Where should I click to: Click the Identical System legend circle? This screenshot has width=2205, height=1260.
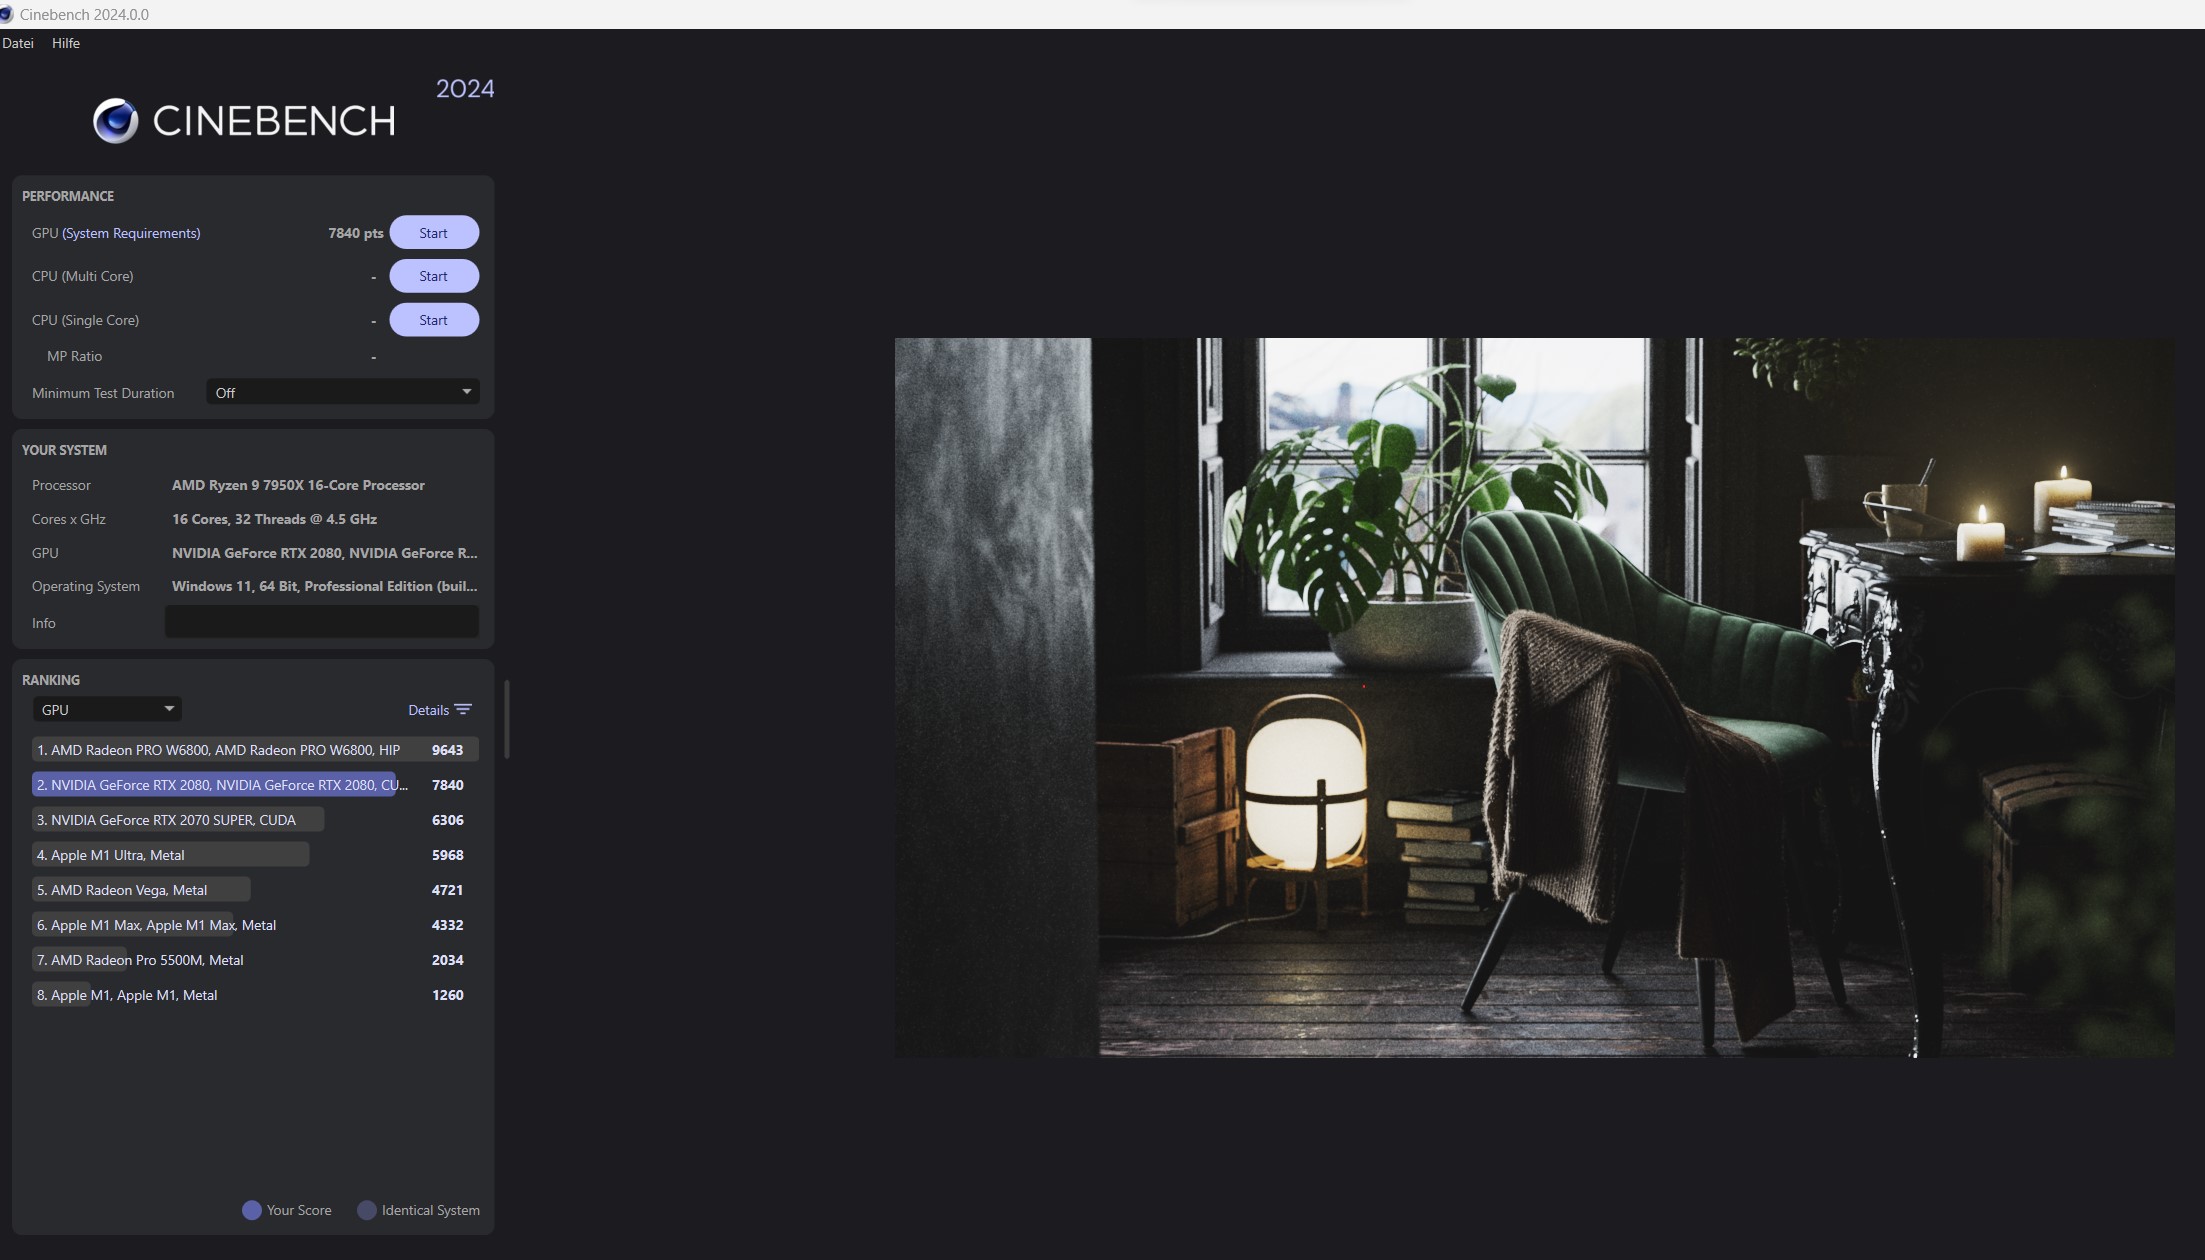(367, 1210)
